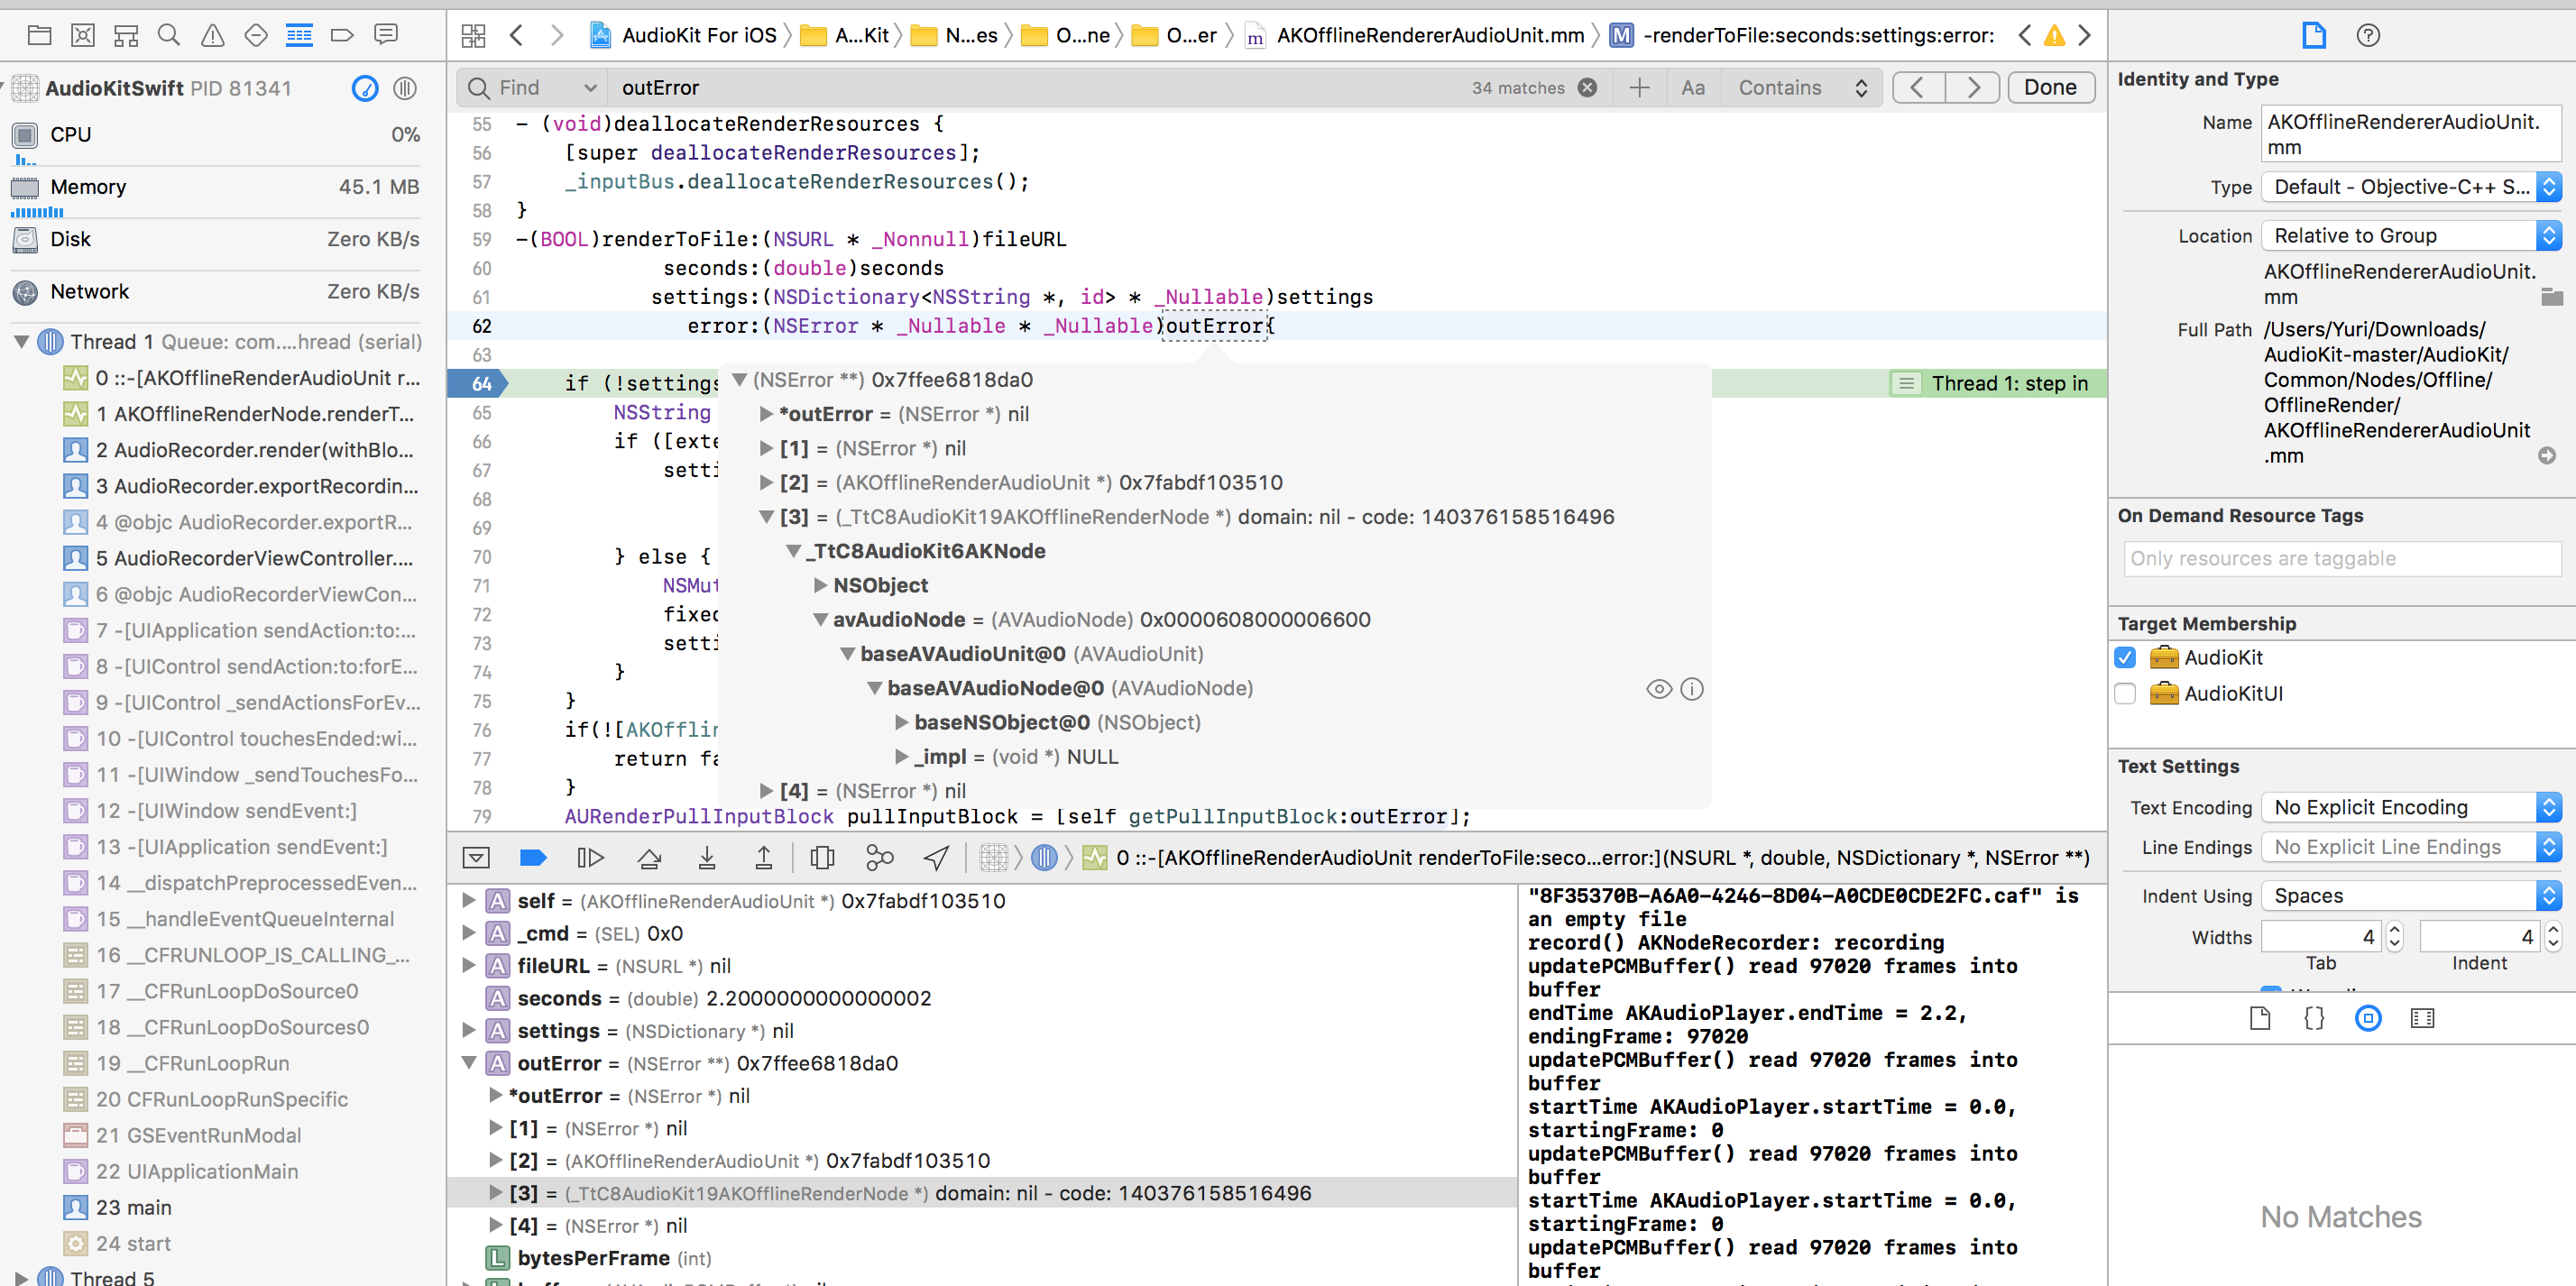
Task: Open the Source Control navigator
Action: click(x=83, y=36)
